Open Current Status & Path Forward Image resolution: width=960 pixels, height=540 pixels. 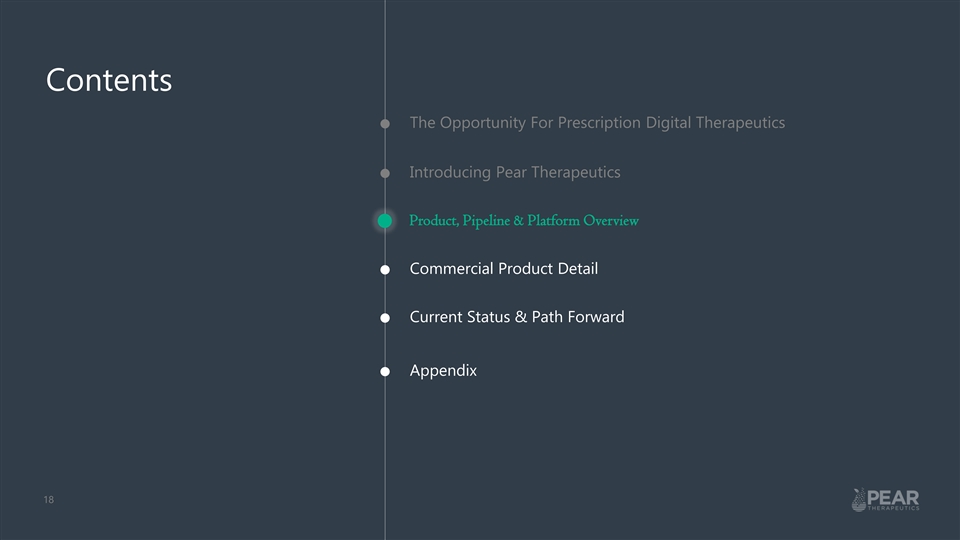coord(516,317)
